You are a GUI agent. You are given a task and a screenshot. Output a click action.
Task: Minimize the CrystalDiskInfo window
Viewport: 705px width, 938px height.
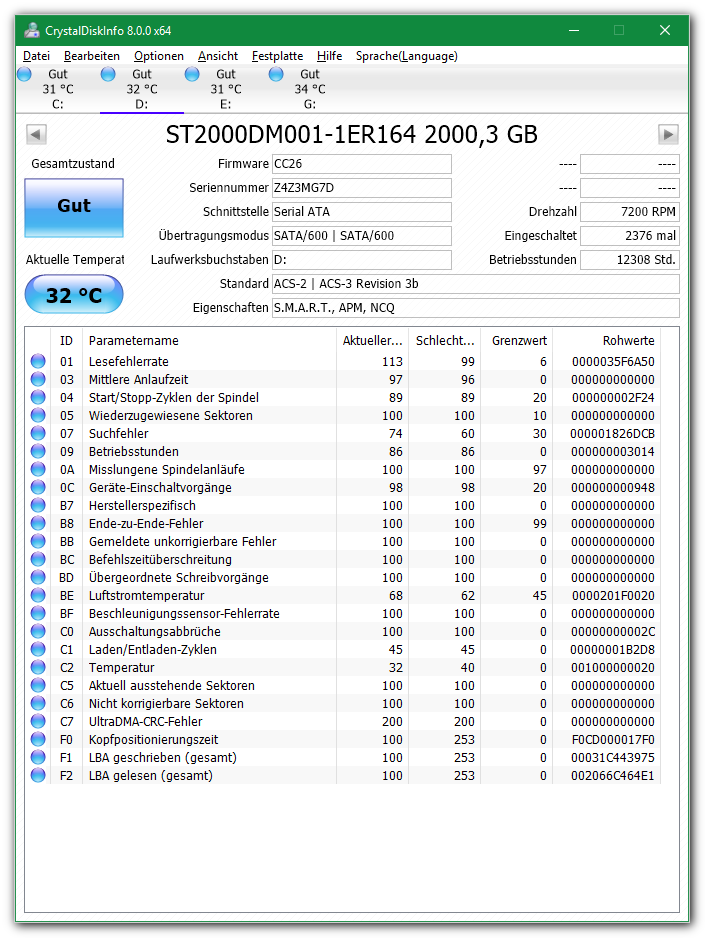coord(573,30)
